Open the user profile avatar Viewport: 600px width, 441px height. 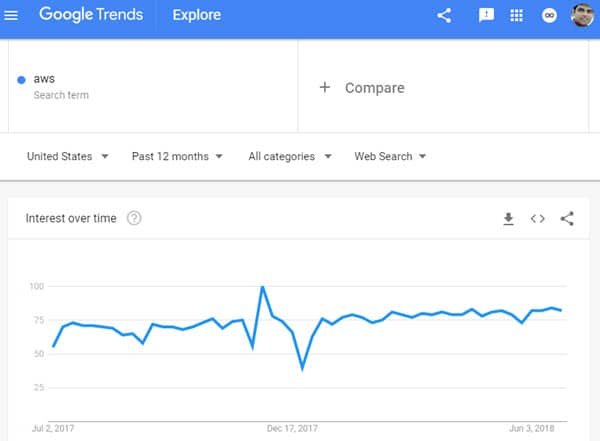[x=582, y=15]
